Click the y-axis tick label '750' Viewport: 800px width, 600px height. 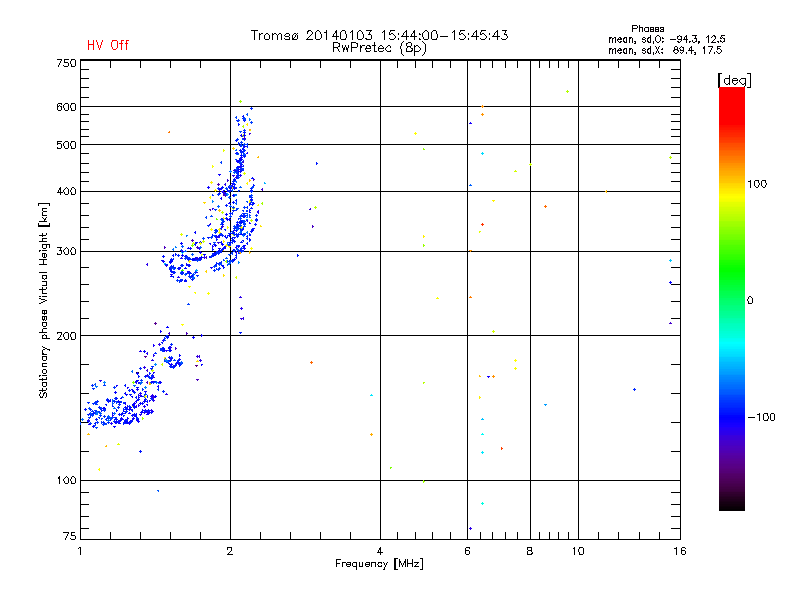(66, 63)
